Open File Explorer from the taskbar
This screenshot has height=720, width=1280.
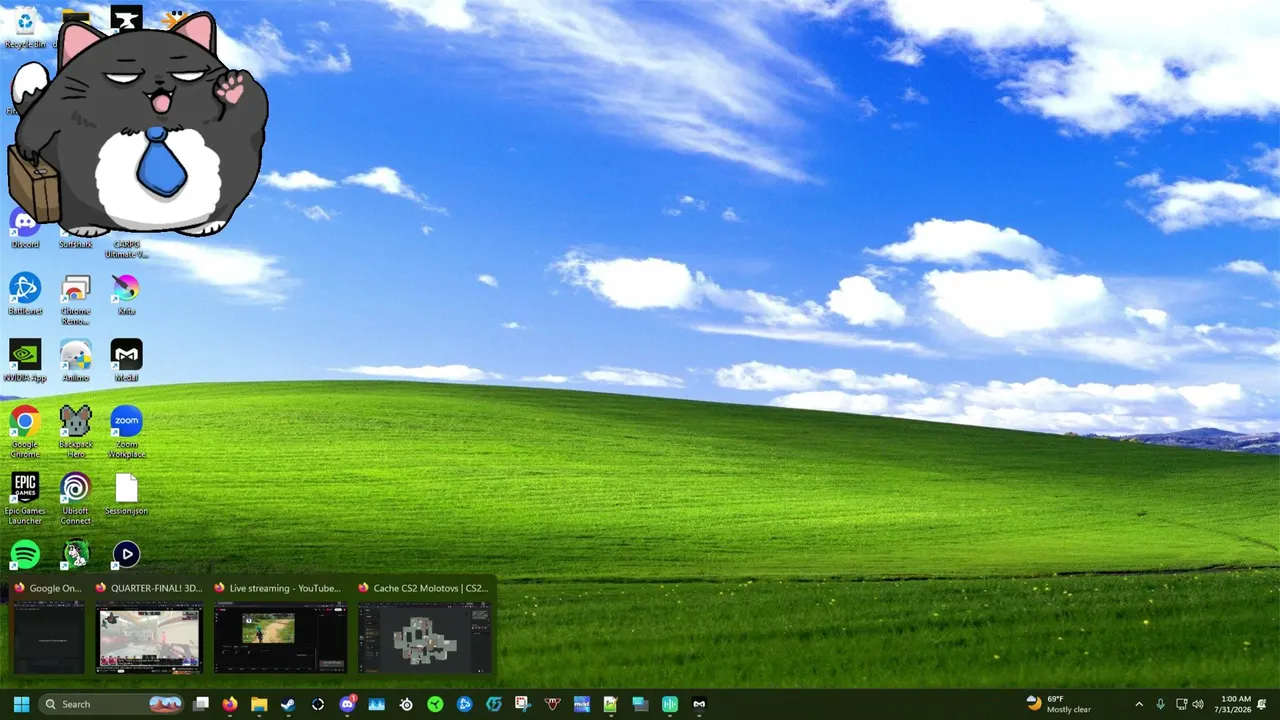pyautogui.click(x=259, y=704)
